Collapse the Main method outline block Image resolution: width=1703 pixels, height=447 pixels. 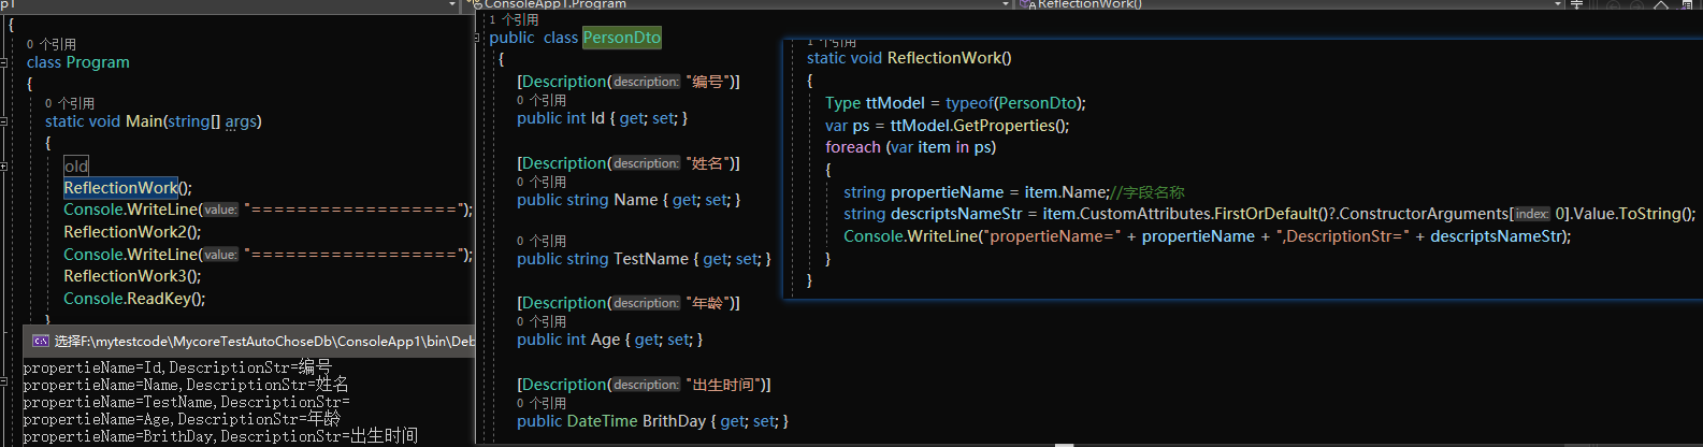[x=4, y=121]
